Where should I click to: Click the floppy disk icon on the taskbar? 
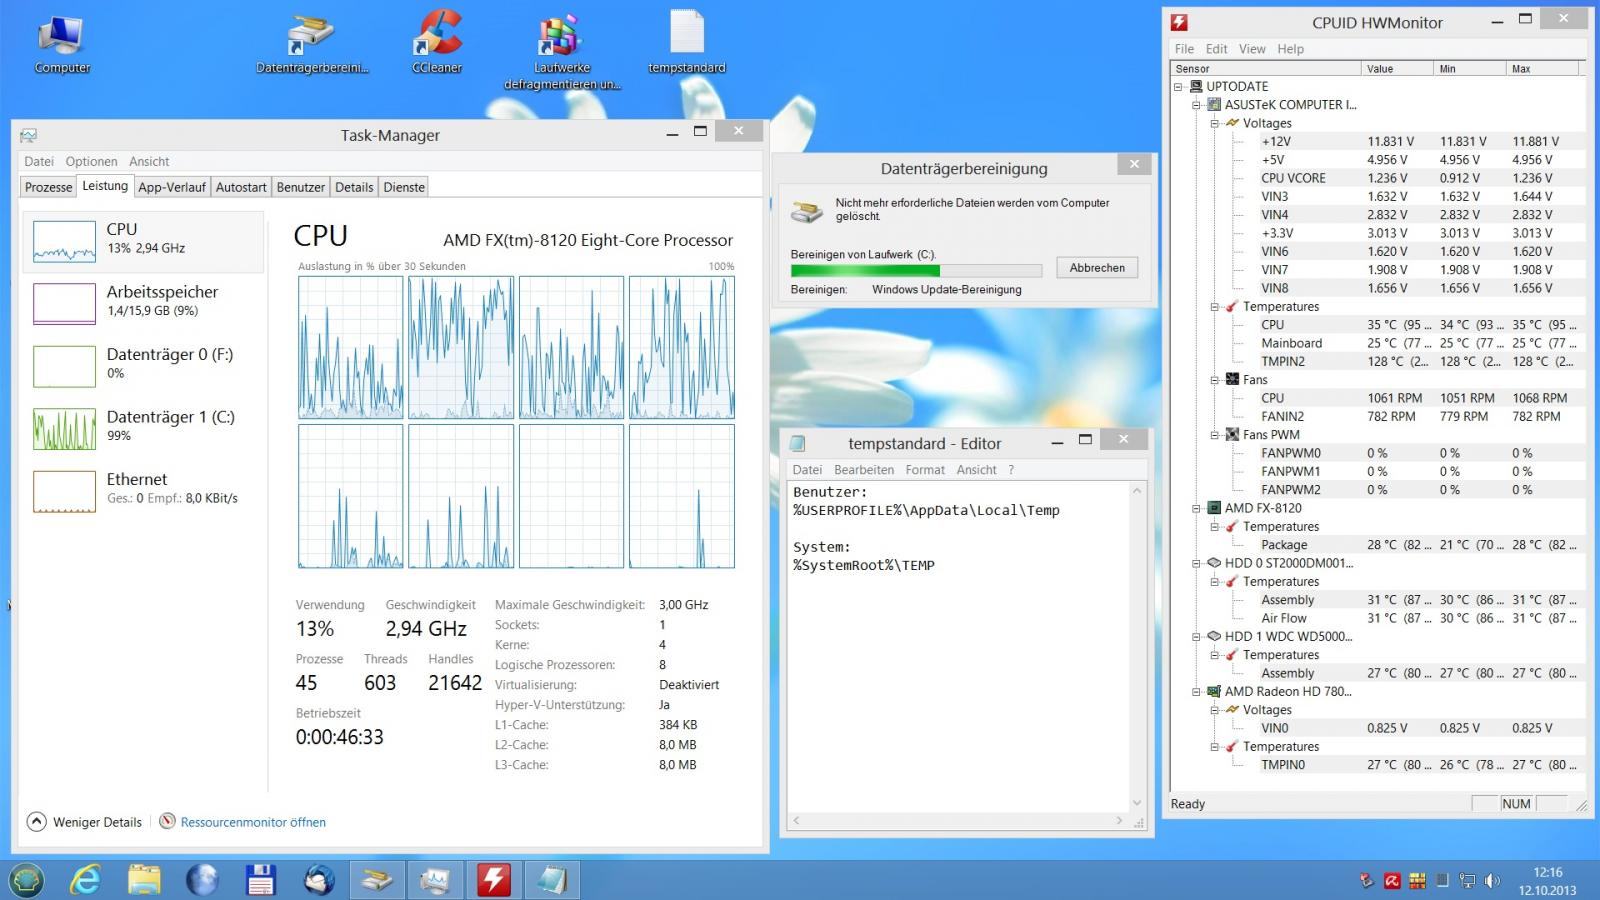point(260,880)
